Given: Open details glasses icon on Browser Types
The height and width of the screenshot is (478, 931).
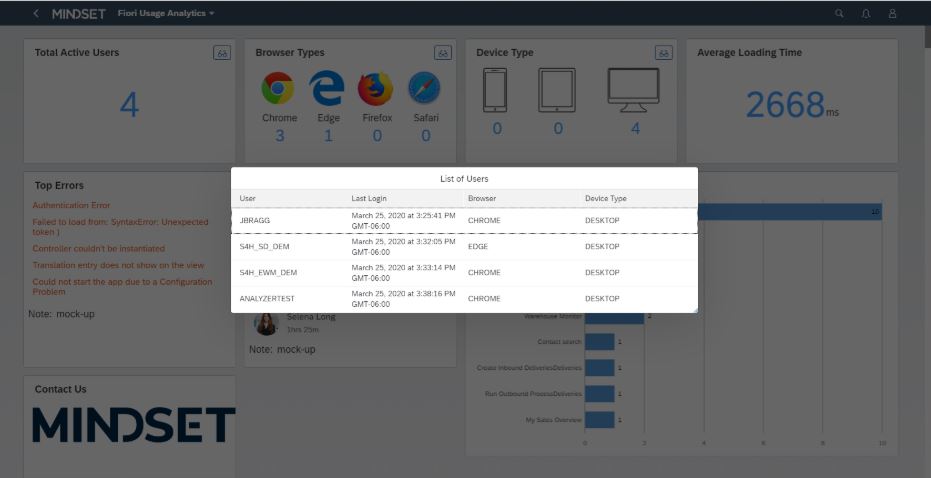Looking at the screenshot, I should click(x=443, y=53).
